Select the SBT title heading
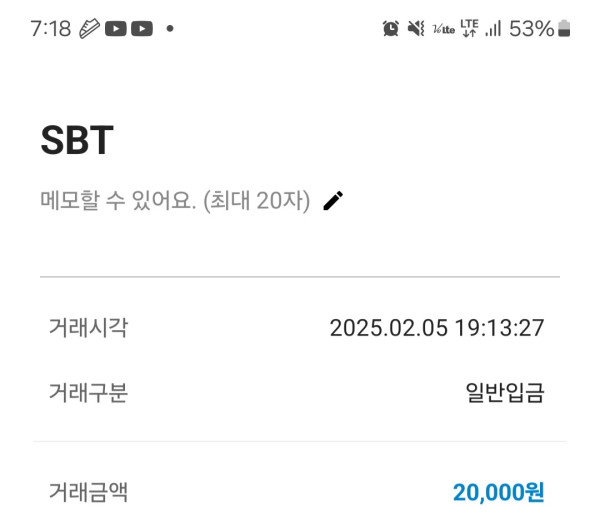Viewport: 600px width, 528px height. pyautogui.click(x=77, y=142)
